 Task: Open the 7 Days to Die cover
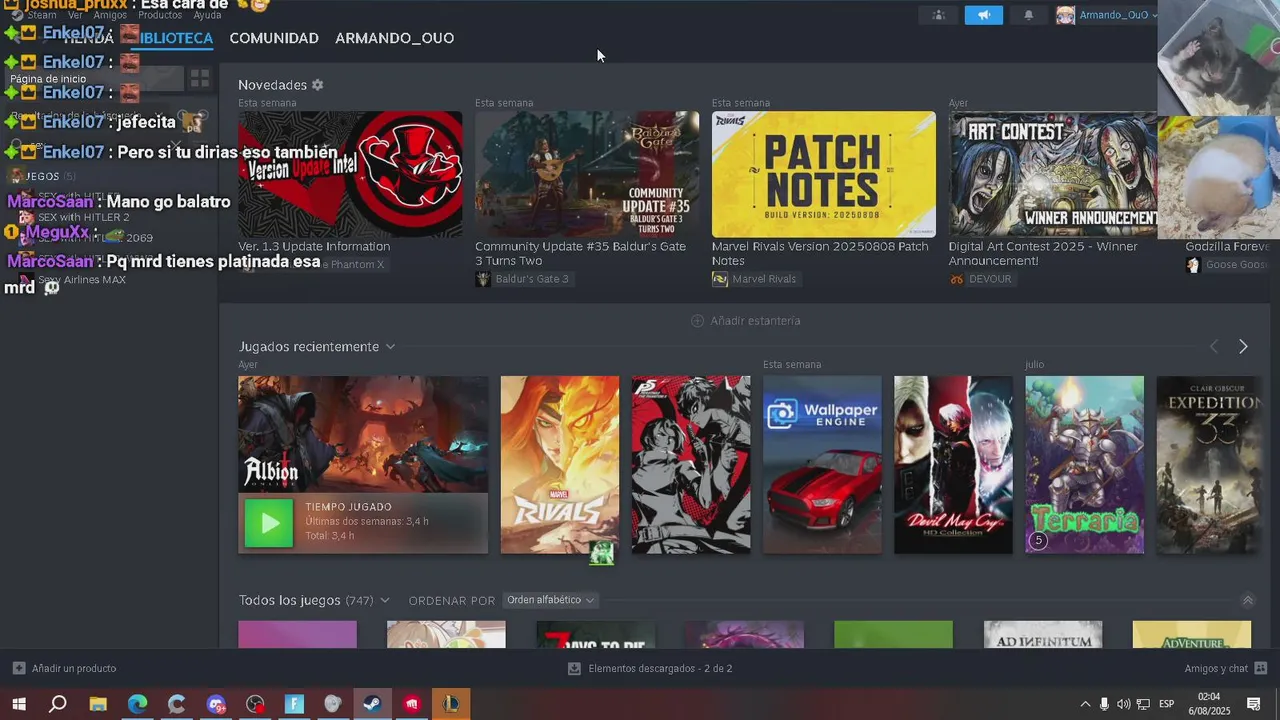[595, 634]
